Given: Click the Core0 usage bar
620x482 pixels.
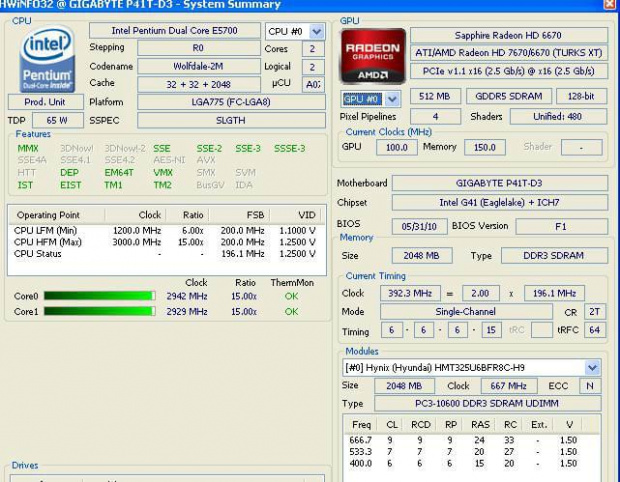Looking at the screenshot, I should click(x=99, y=296).
